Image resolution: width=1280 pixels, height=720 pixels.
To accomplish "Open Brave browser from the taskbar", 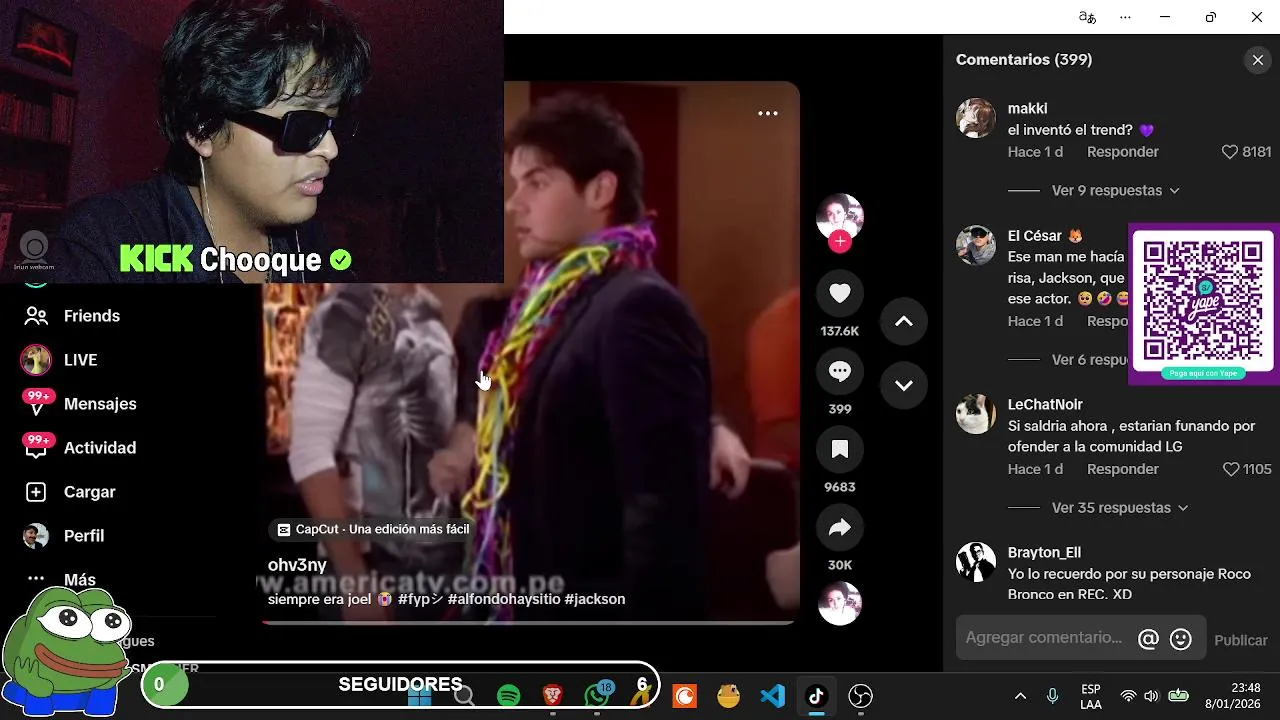I will tap(552, 695).
